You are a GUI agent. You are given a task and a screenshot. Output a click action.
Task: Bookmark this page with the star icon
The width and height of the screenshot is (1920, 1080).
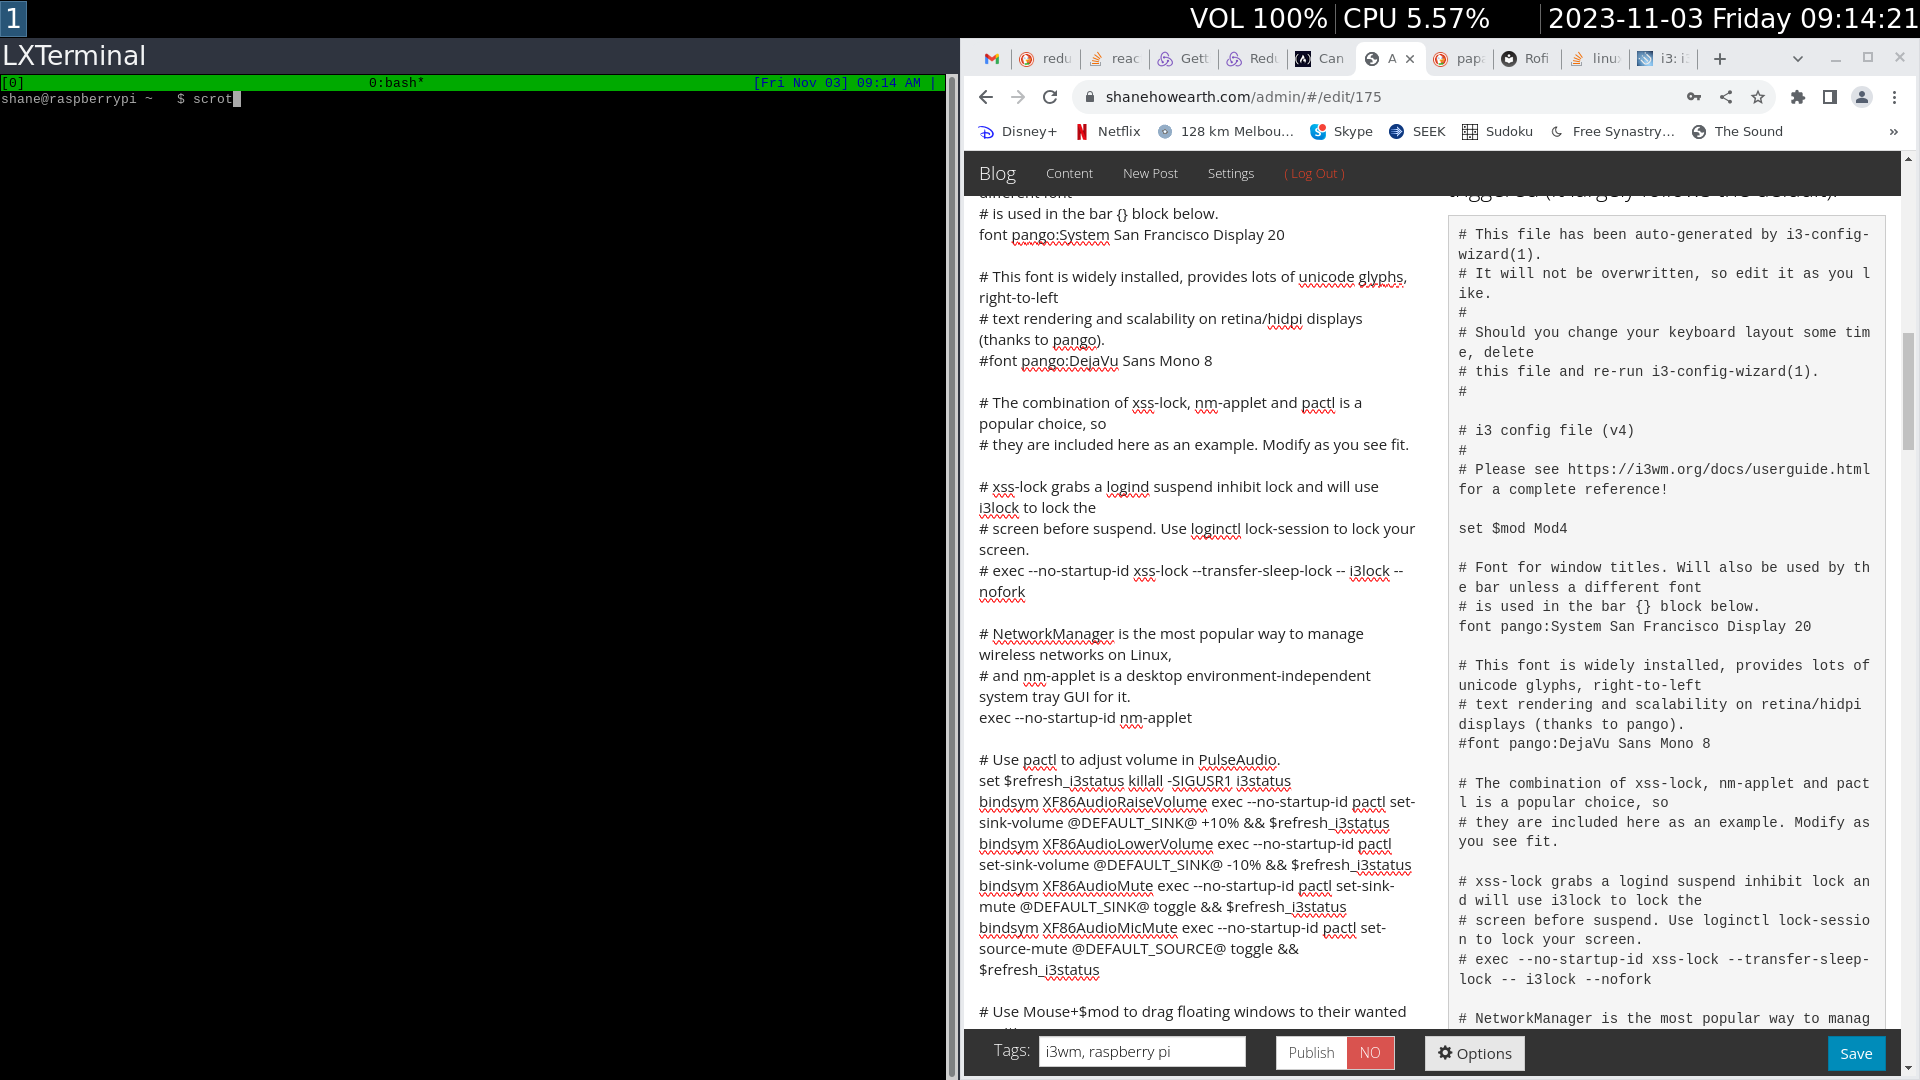coord(1758,97)
